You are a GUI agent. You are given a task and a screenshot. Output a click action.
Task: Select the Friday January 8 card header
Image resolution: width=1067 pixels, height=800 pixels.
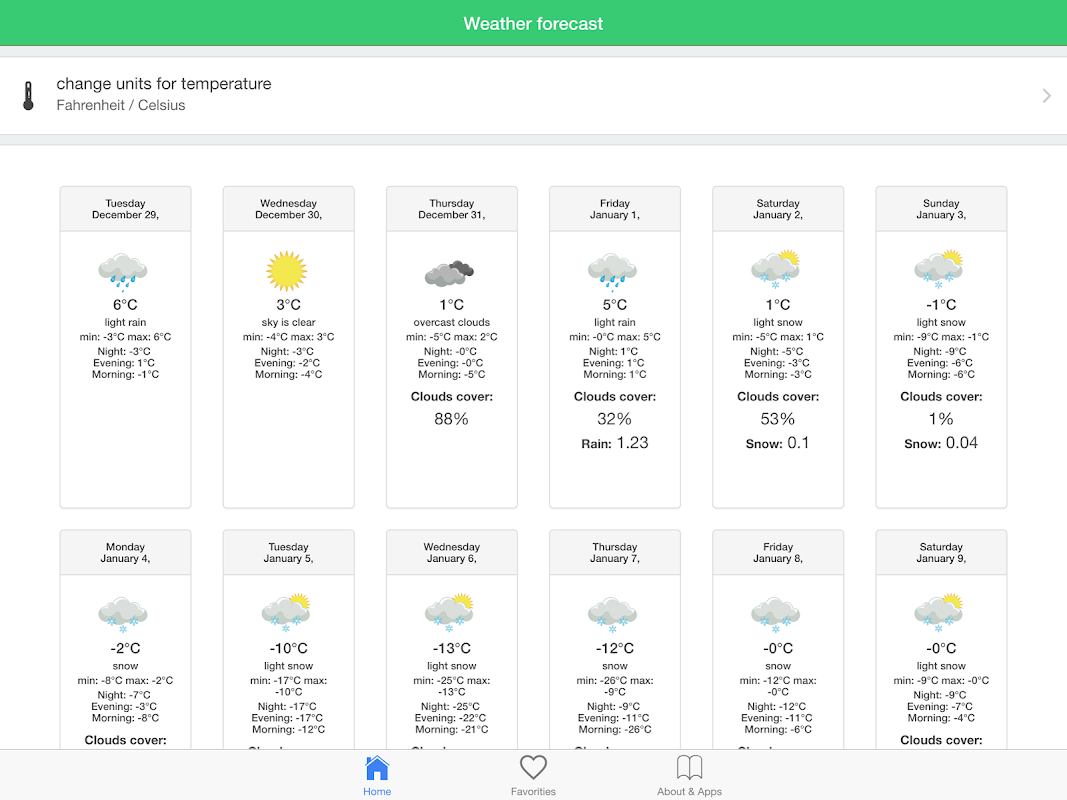click(x=778, y=552)
